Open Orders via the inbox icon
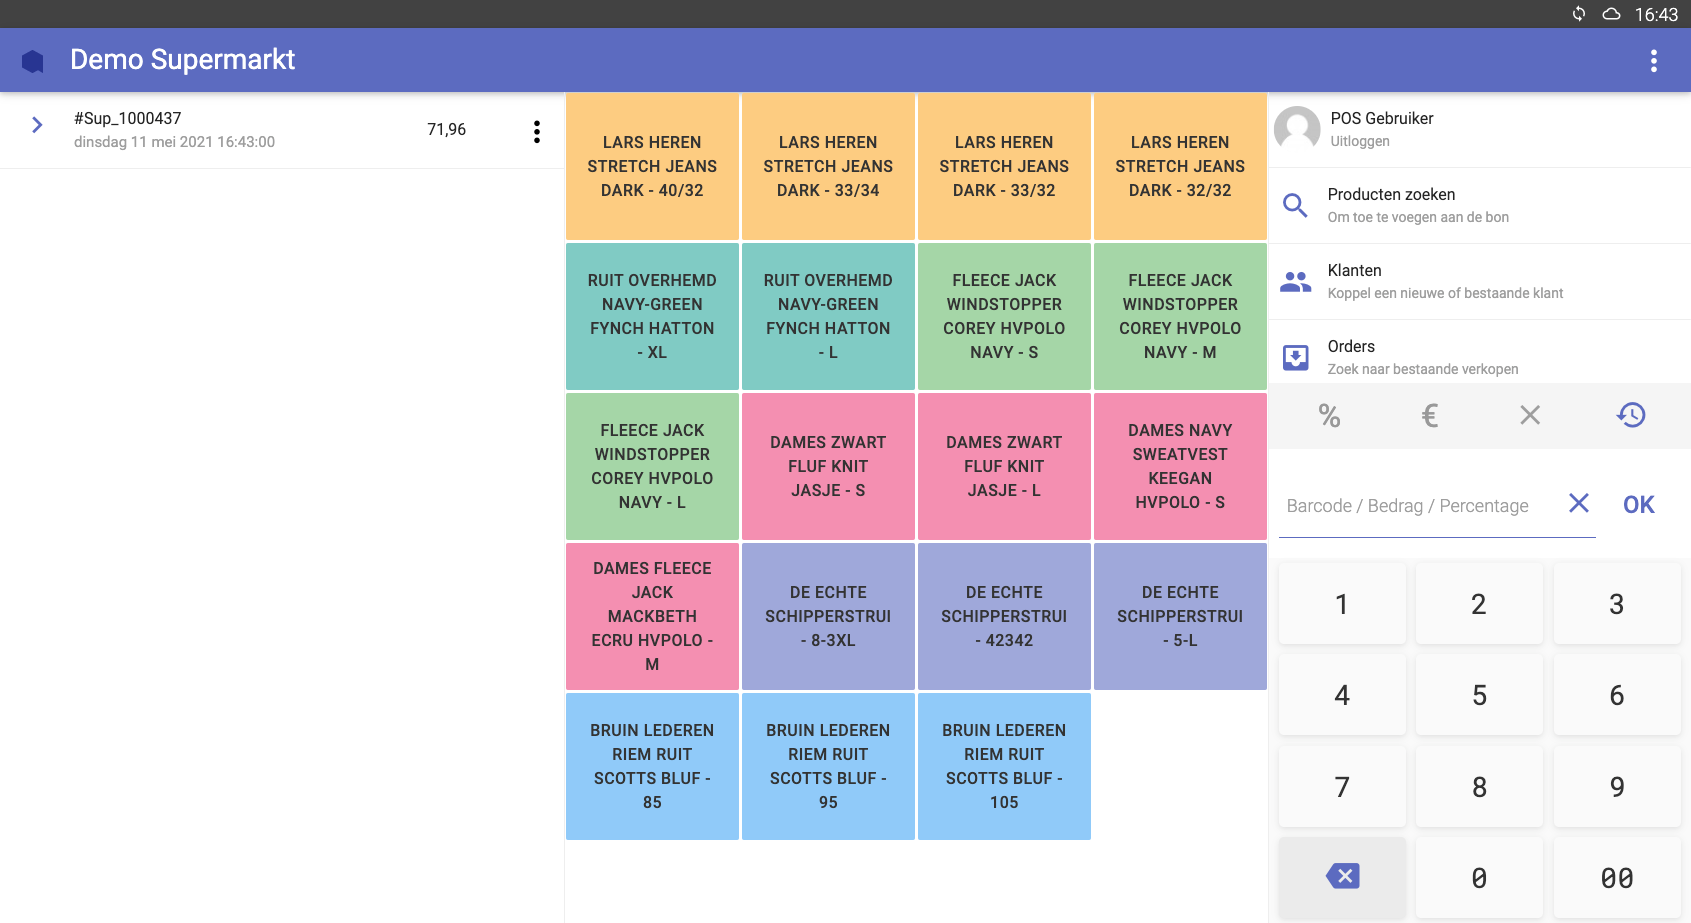Image resolution: width=1691 pixels, height=923 pixels. pyautogui.click(x=1295, y=357)
